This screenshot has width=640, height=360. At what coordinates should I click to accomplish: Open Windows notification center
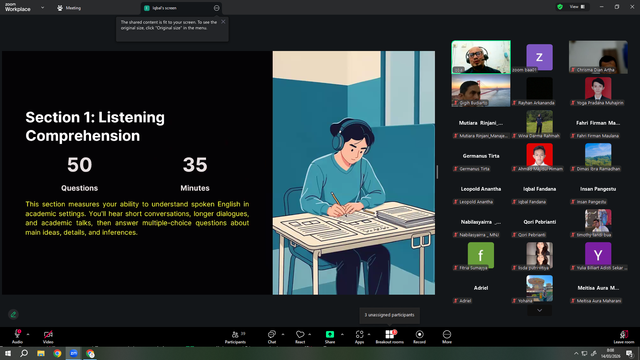point(630,353)
